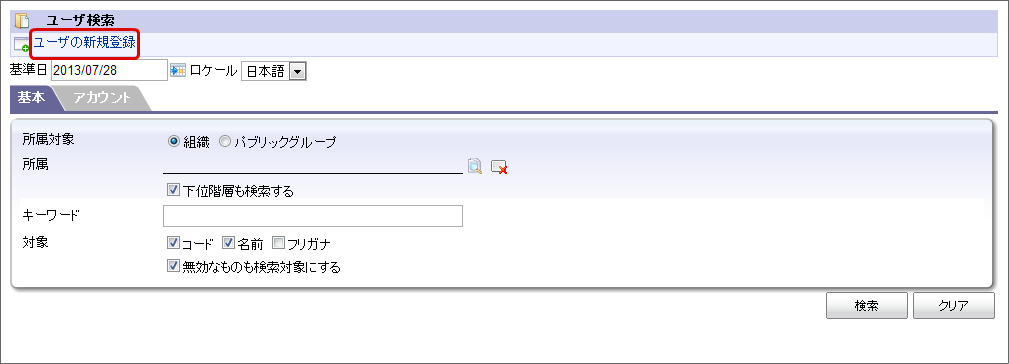
Task: Switch to the アカウント tab
Action: (102, 98)
